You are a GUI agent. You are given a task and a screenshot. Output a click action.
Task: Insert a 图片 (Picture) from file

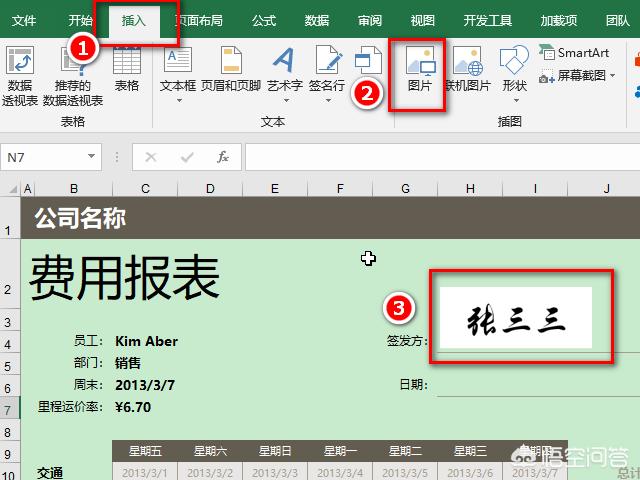[420, 69]
